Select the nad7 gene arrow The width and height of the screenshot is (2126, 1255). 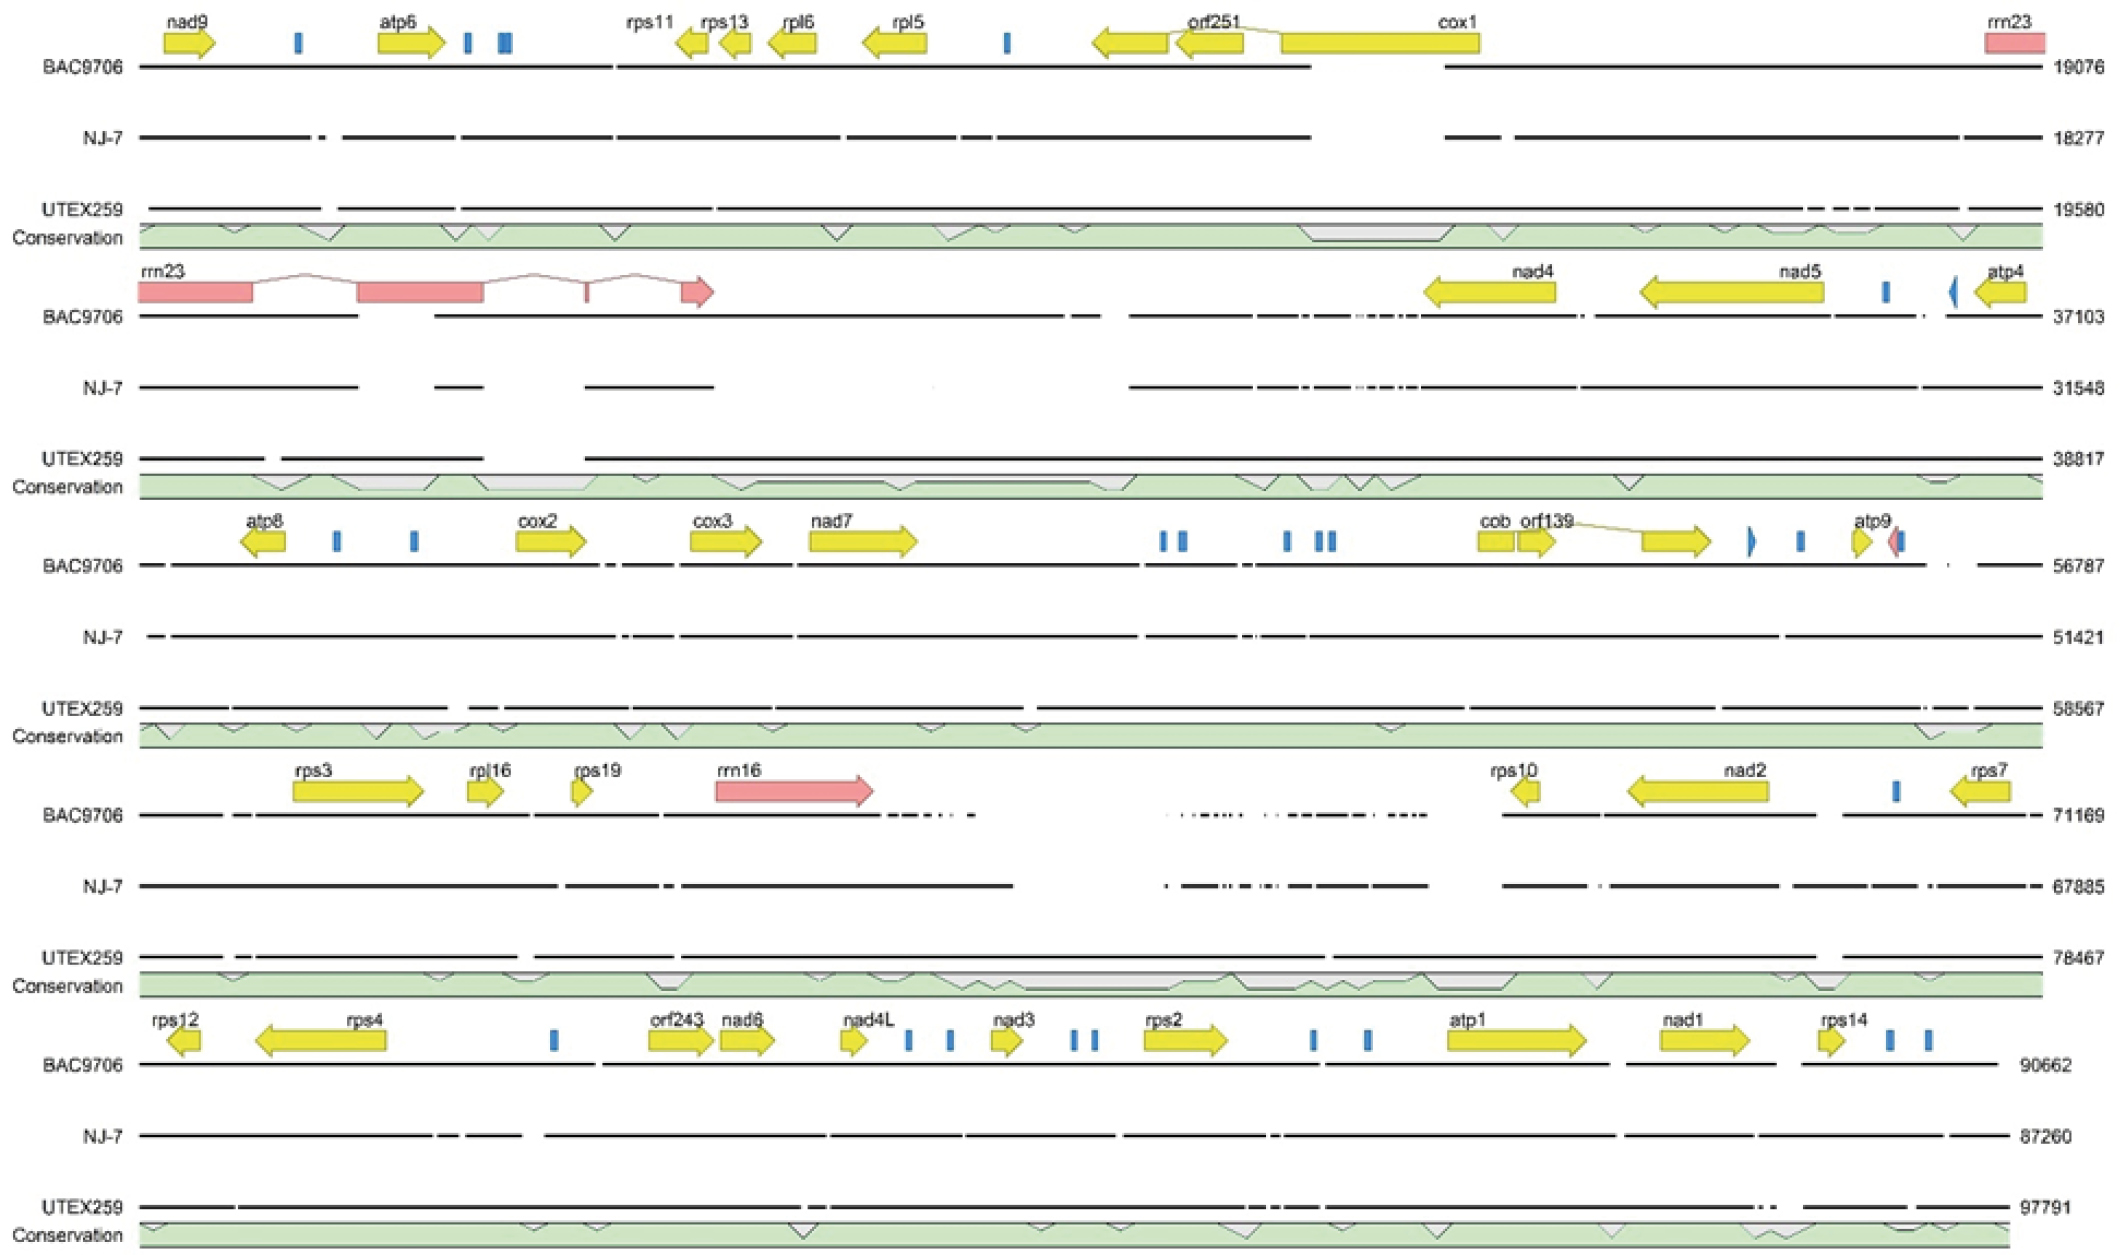pyautogui.click(x=862, y=542)
